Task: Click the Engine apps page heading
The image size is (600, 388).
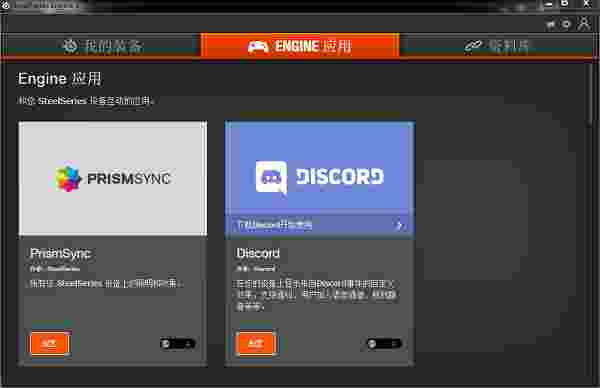Action: (x=60, y=79)
